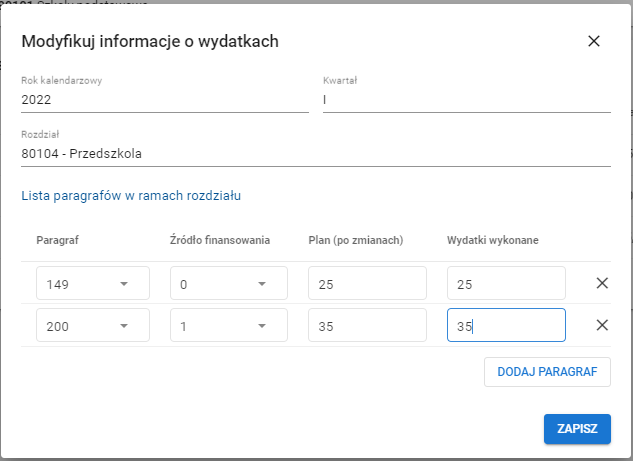Click the 'Źródło finansowania' column header
This screenshot has height=461, width=633.
tap(220, 240)
